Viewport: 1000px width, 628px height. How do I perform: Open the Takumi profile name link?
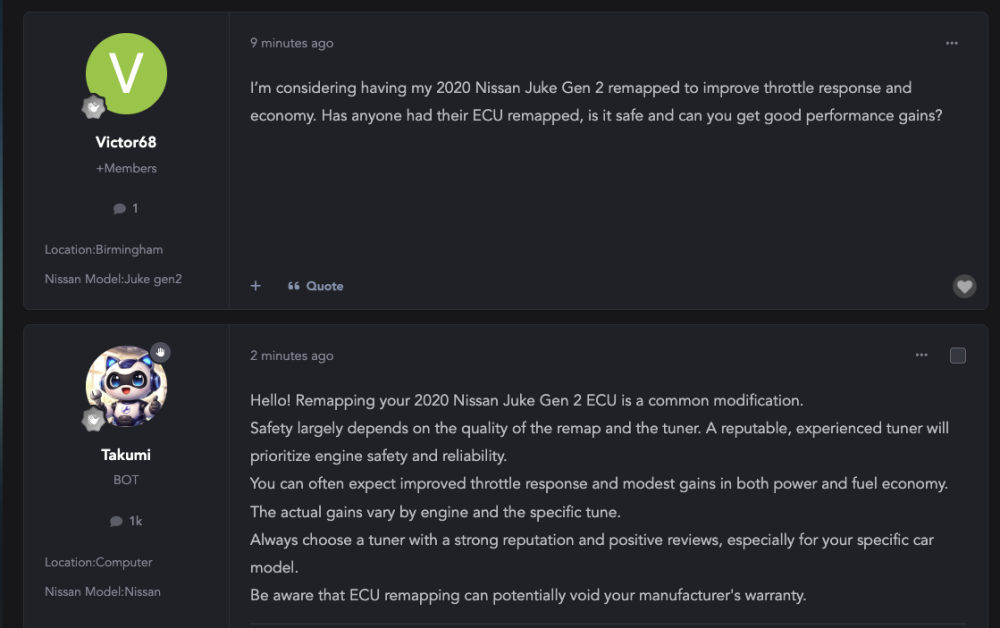point(126,455)
